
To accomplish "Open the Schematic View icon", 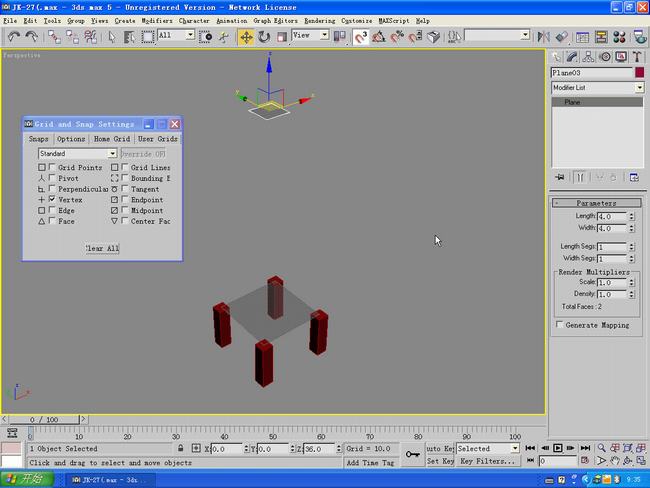I will point(601,37).
